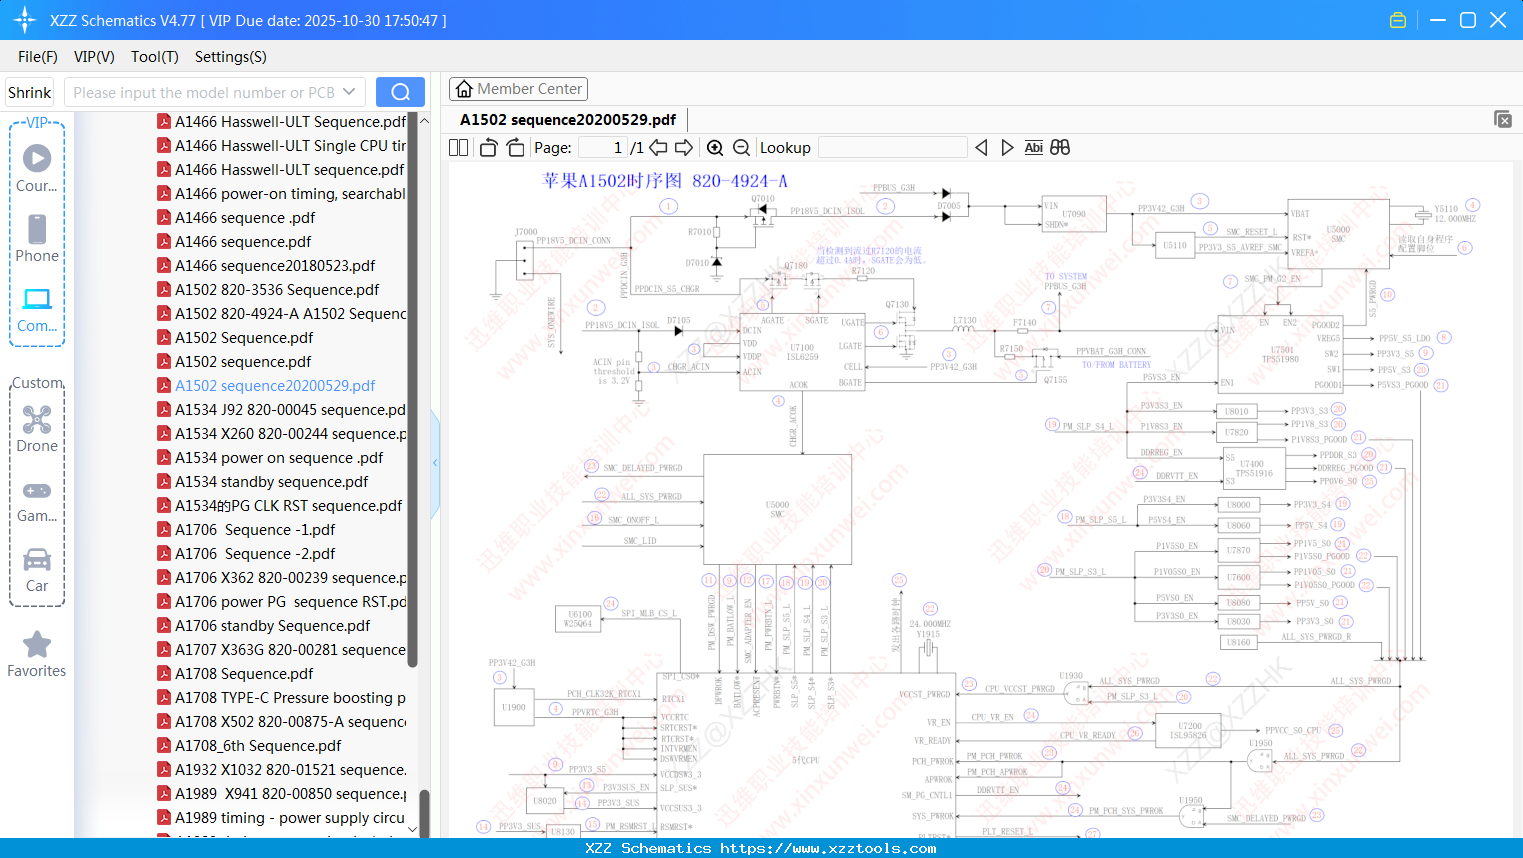The image size is (1523, 858).
Task: Find previous lookup match
Action: pyautogui.click(x=981, y=147)
